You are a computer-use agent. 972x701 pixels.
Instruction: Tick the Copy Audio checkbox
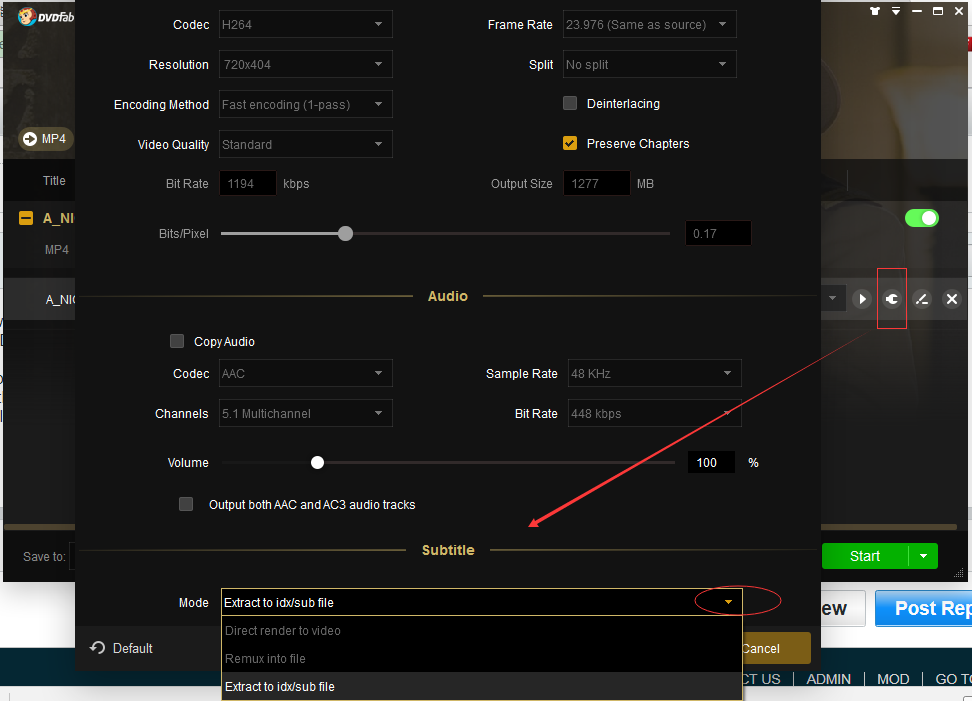[177, 341]
